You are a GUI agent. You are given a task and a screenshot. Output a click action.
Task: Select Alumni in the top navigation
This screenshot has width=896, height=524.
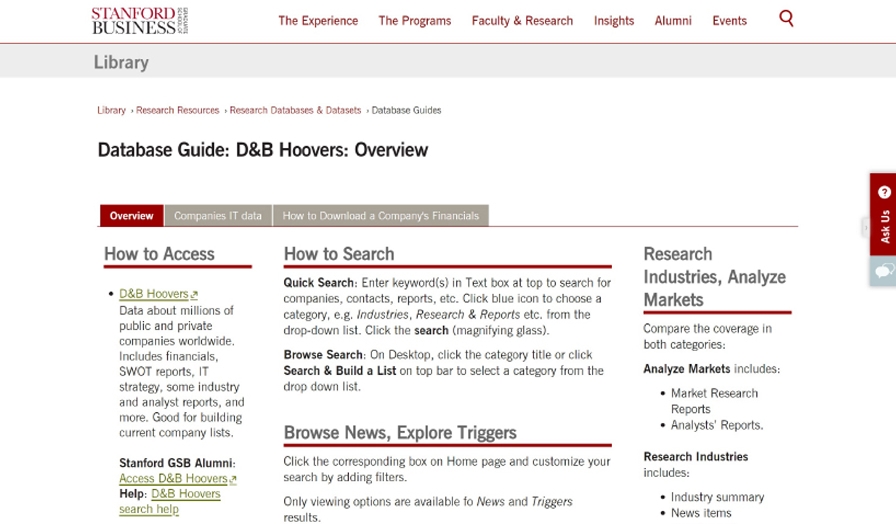[673, 21]
